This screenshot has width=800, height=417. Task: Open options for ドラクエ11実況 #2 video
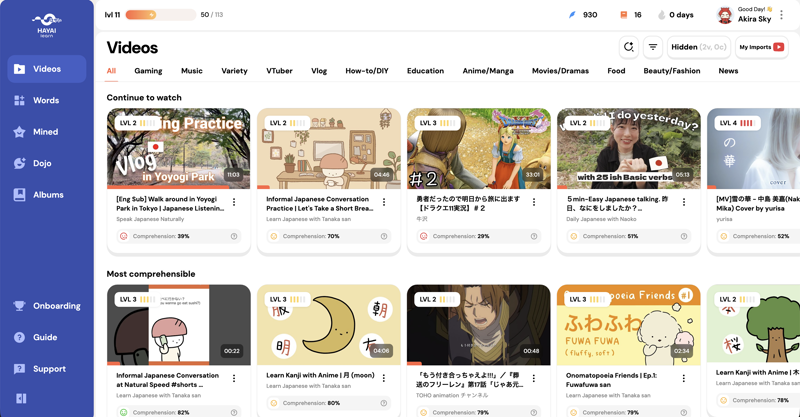click(x=534, y=203)
